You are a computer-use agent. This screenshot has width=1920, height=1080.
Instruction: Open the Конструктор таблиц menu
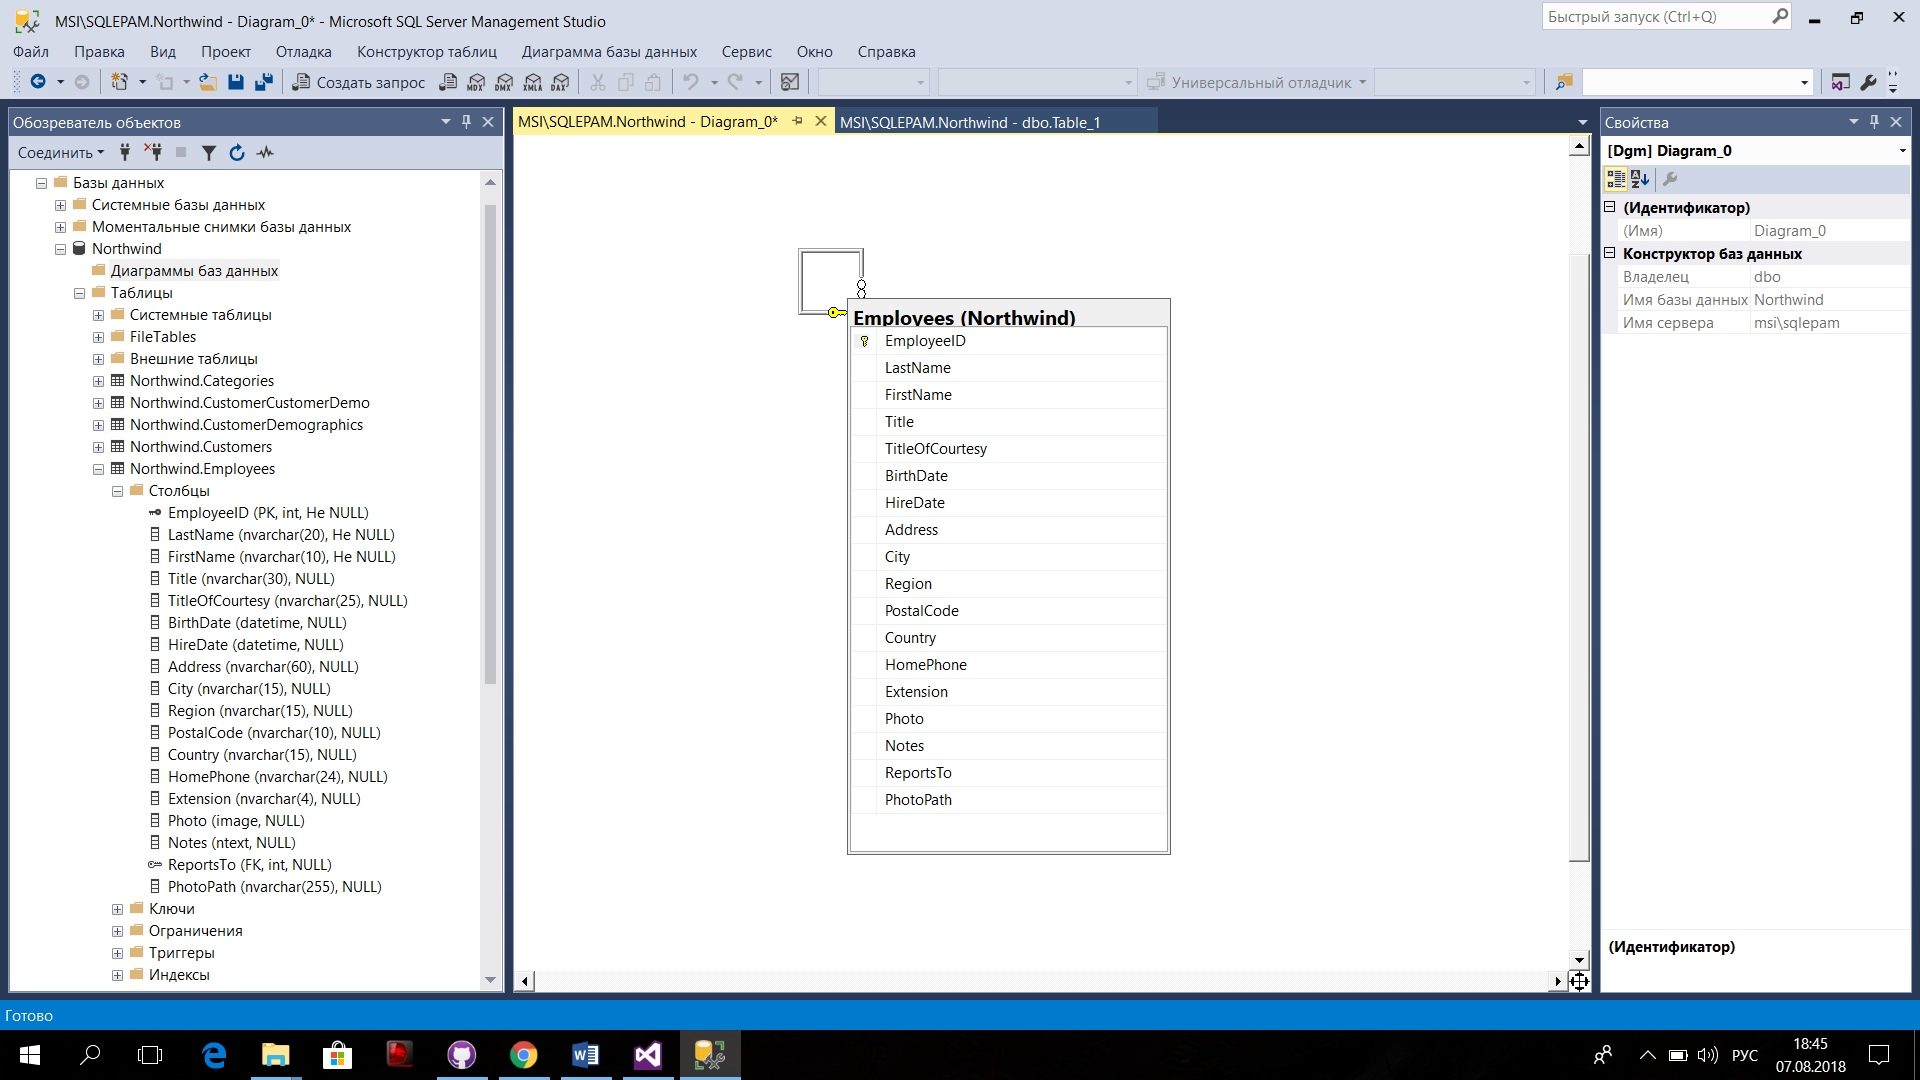tap(427, 52)
